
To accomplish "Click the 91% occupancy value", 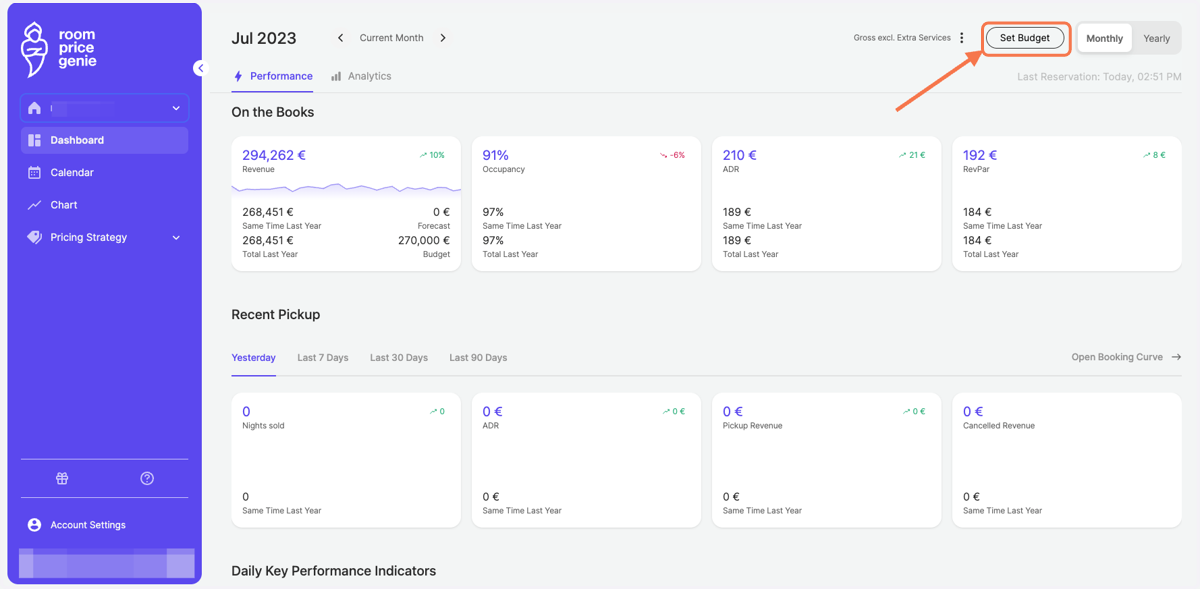I will (495, 155).
